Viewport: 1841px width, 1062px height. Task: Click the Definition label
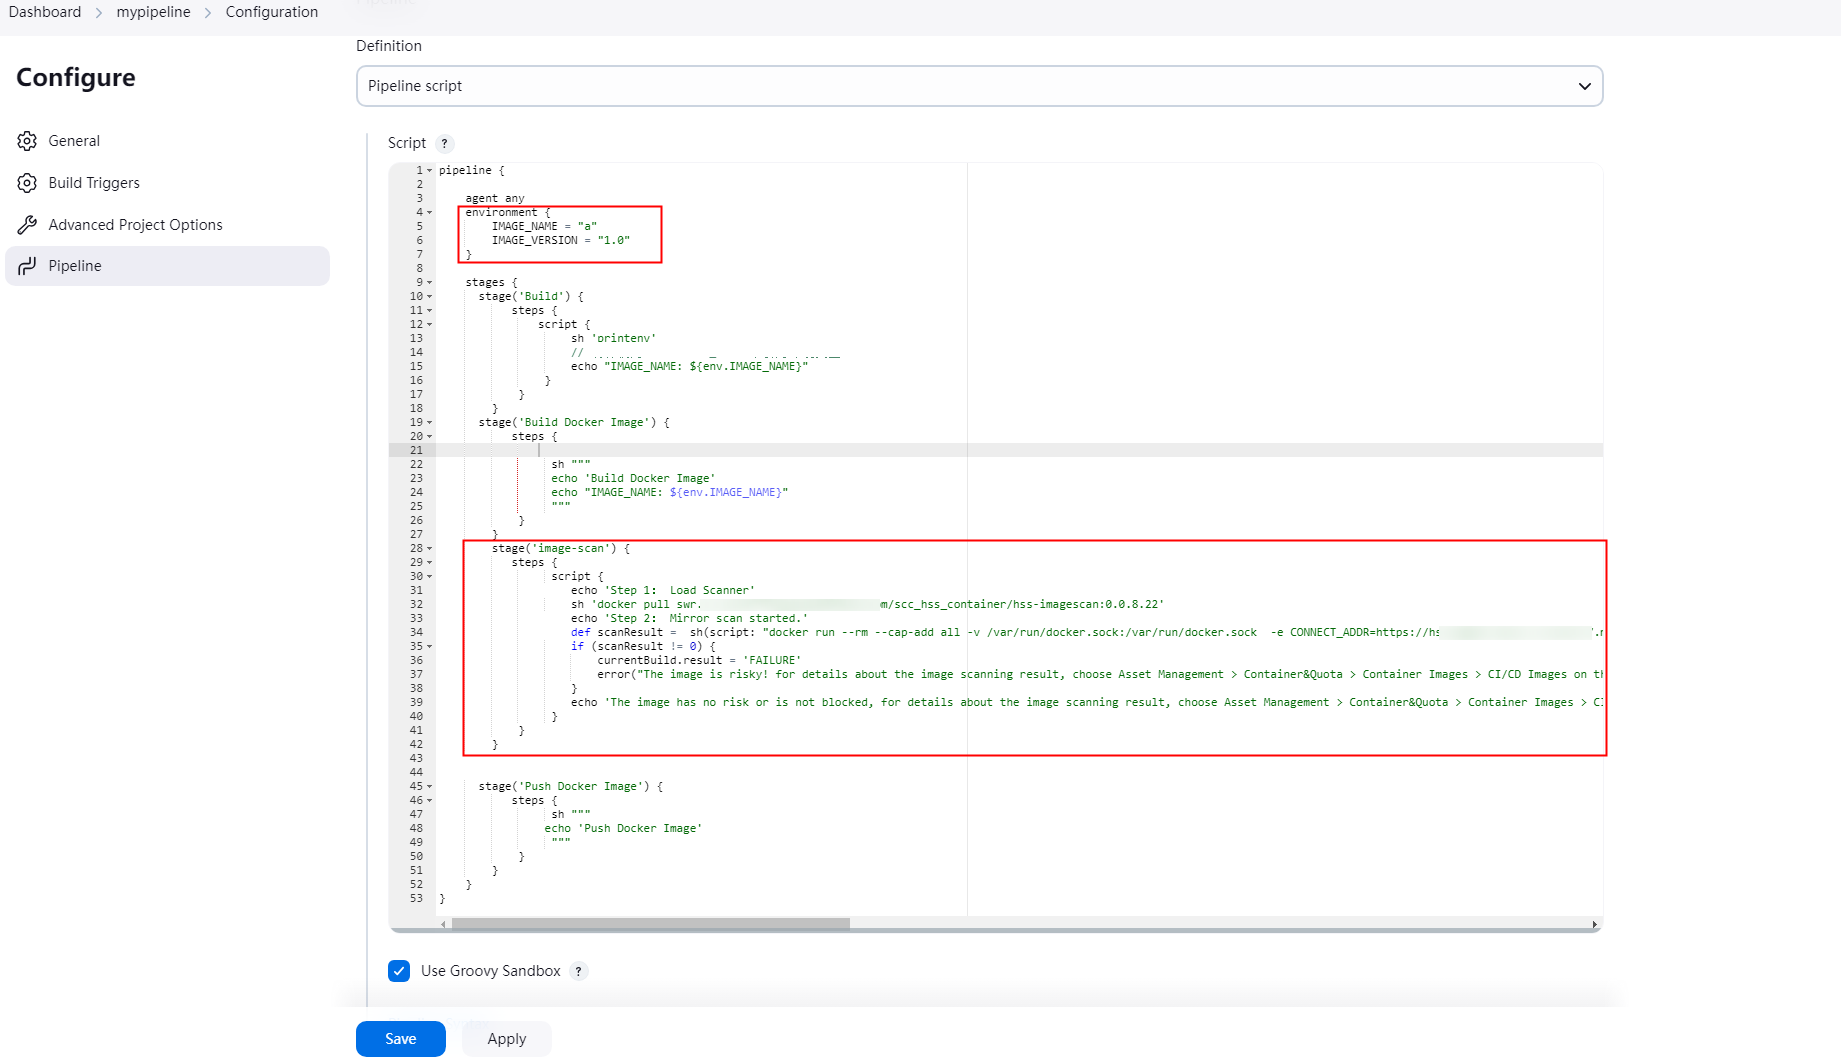coord(389,46)
